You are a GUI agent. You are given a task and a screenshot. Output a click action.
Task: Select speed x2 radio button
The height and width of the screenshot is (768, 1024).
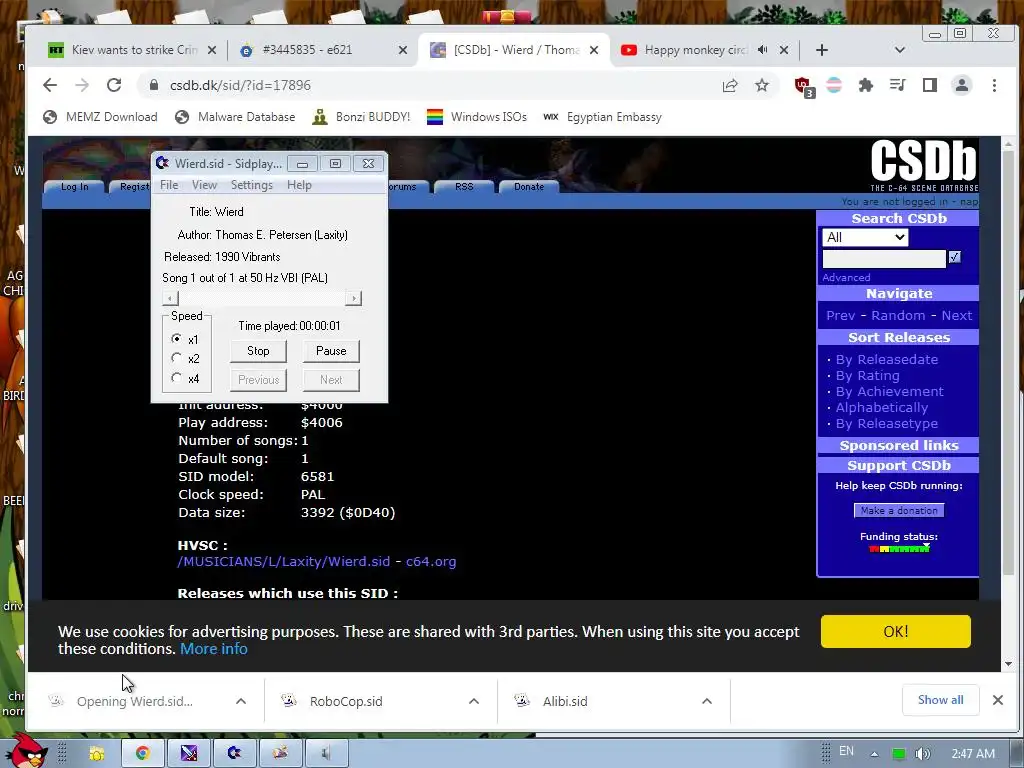(176, 358)
